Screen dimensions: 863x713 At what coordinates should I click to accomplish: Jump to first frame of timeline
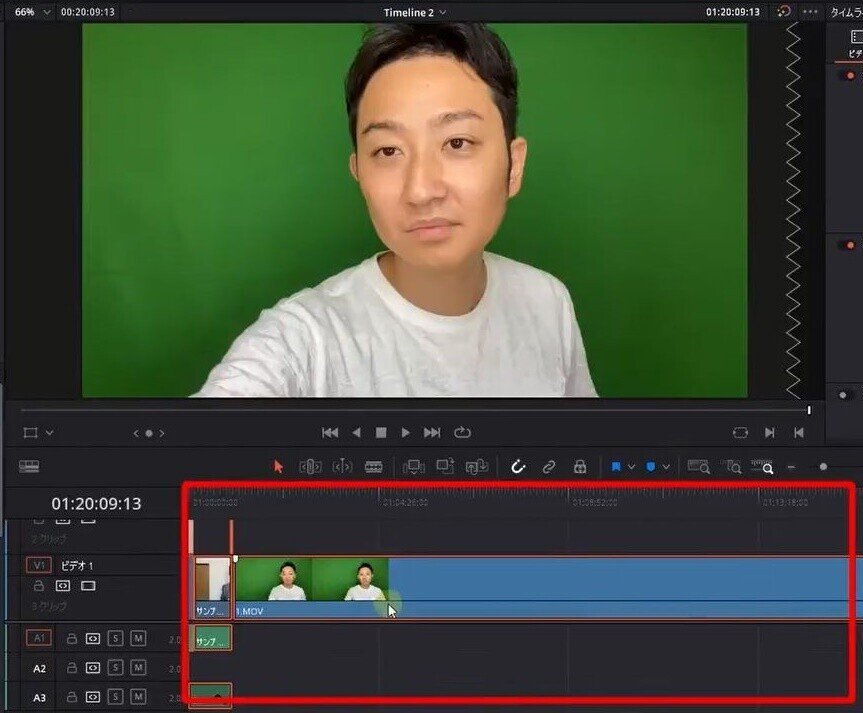pyautogui.click(x=330, y=433)
